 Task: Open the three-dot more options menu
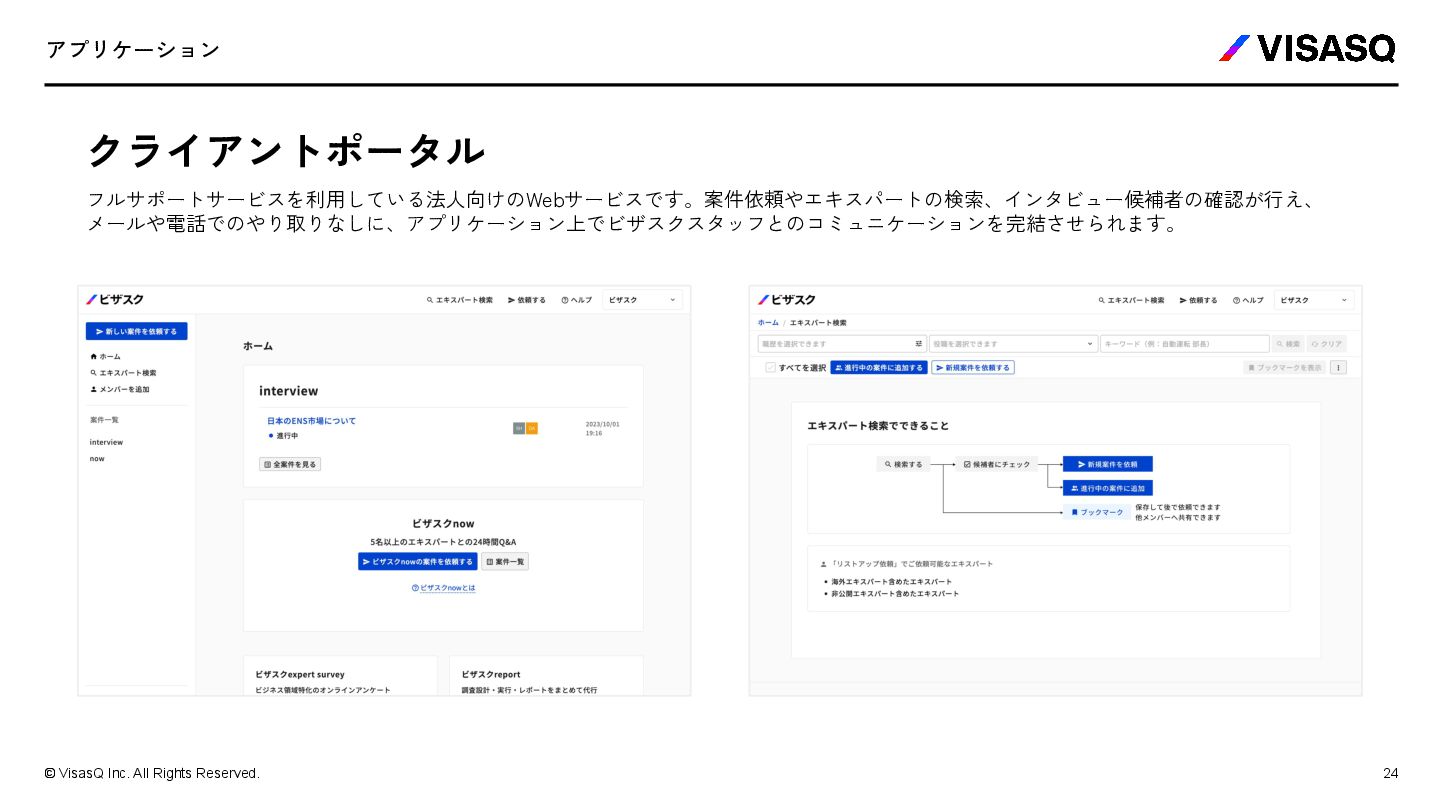pyautogui.click(x=1339, y=368)
